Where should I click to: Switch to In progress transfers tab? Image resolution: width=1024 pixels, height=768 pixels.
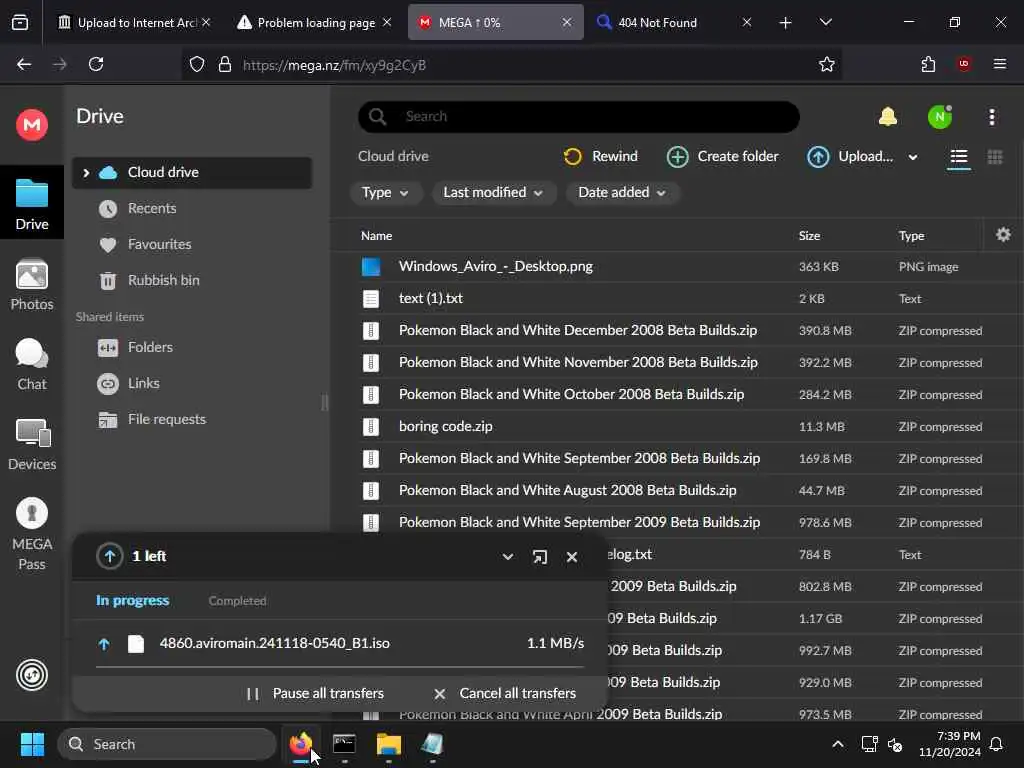pyautogui.click(x=133, y=600)
